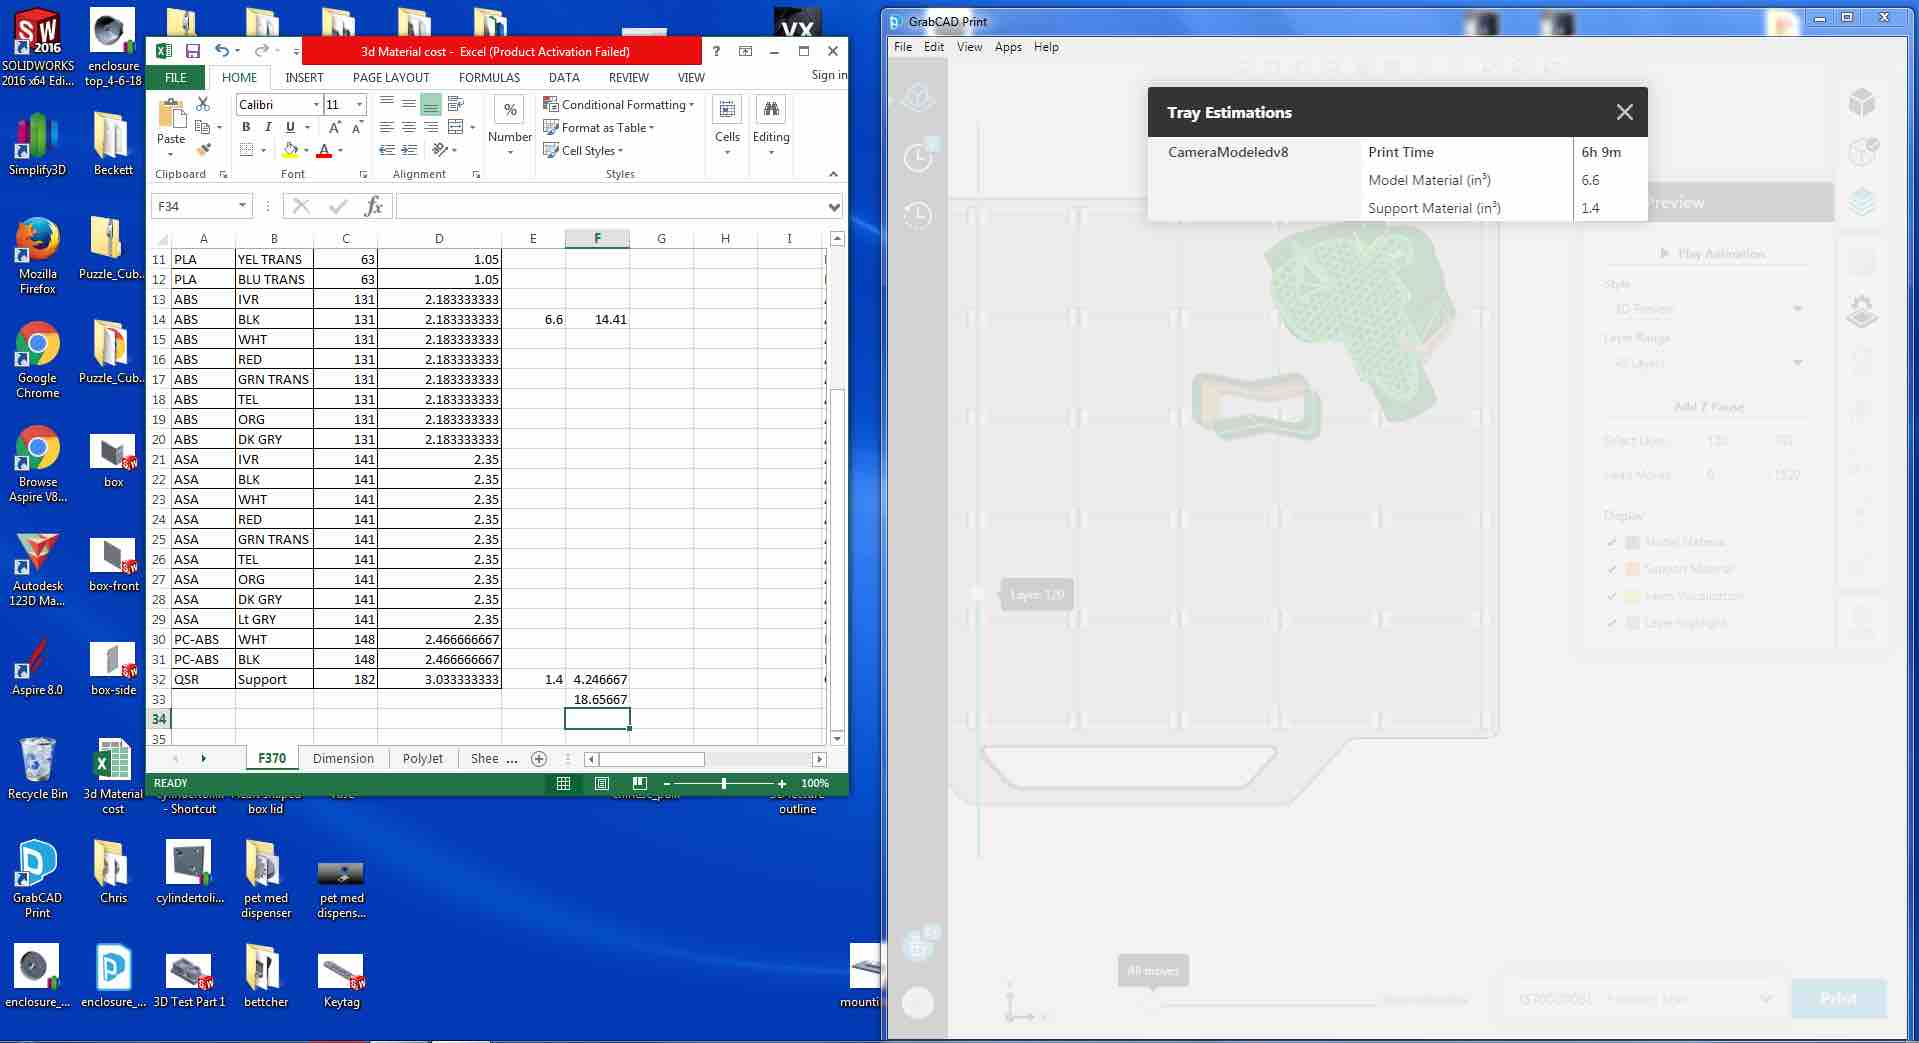
Task: Increase cell indent
Action: pyautogui.click(x=409, y=150)
